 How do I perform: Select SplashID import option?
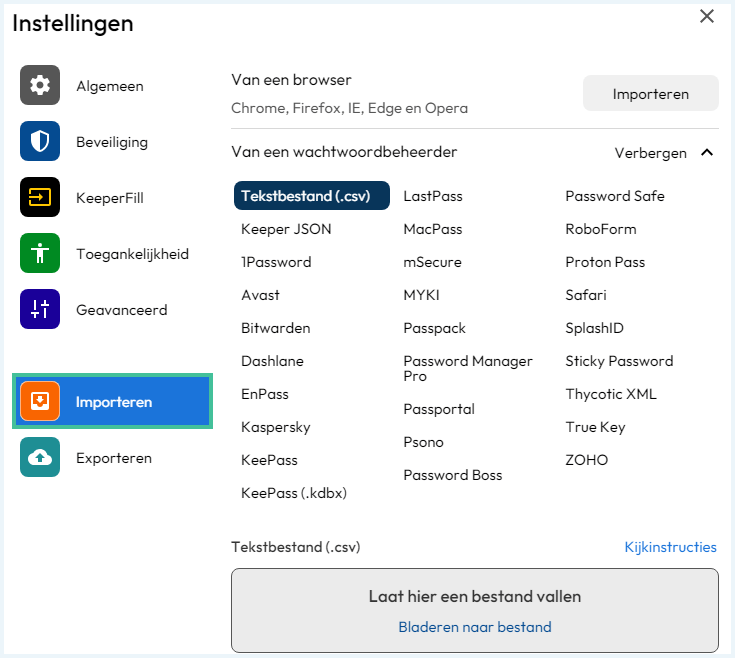(594, 328)
